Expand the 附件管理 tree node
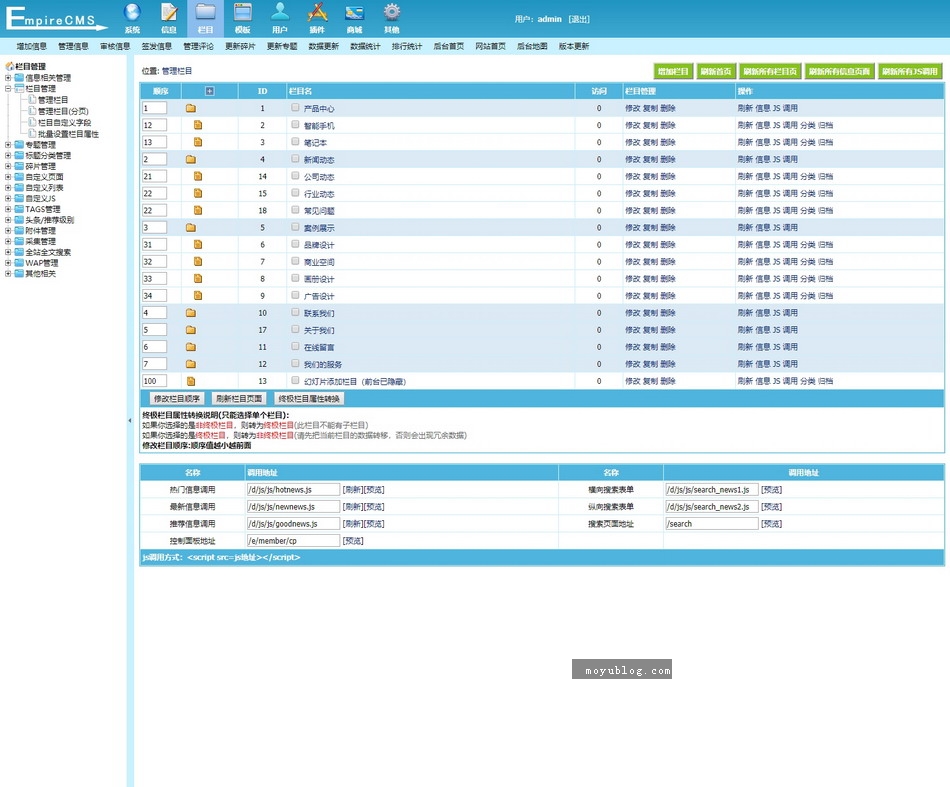 [x=8, y=231]
